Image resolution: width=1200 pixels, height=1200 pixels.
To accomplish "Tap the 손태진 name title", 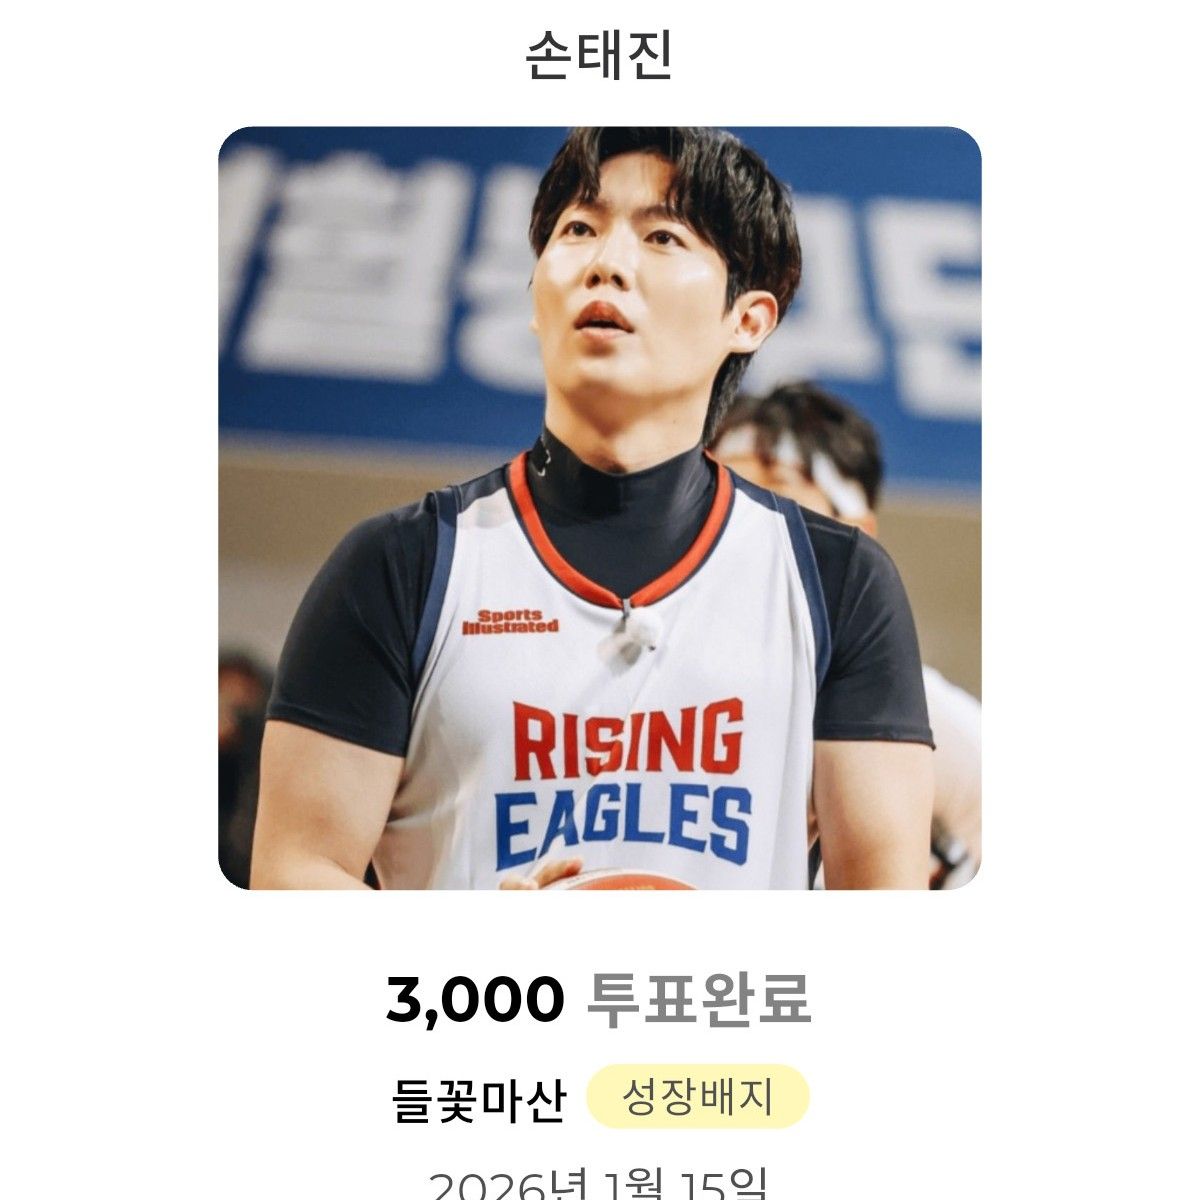I will pyautogui.click(x=599, y=57).
